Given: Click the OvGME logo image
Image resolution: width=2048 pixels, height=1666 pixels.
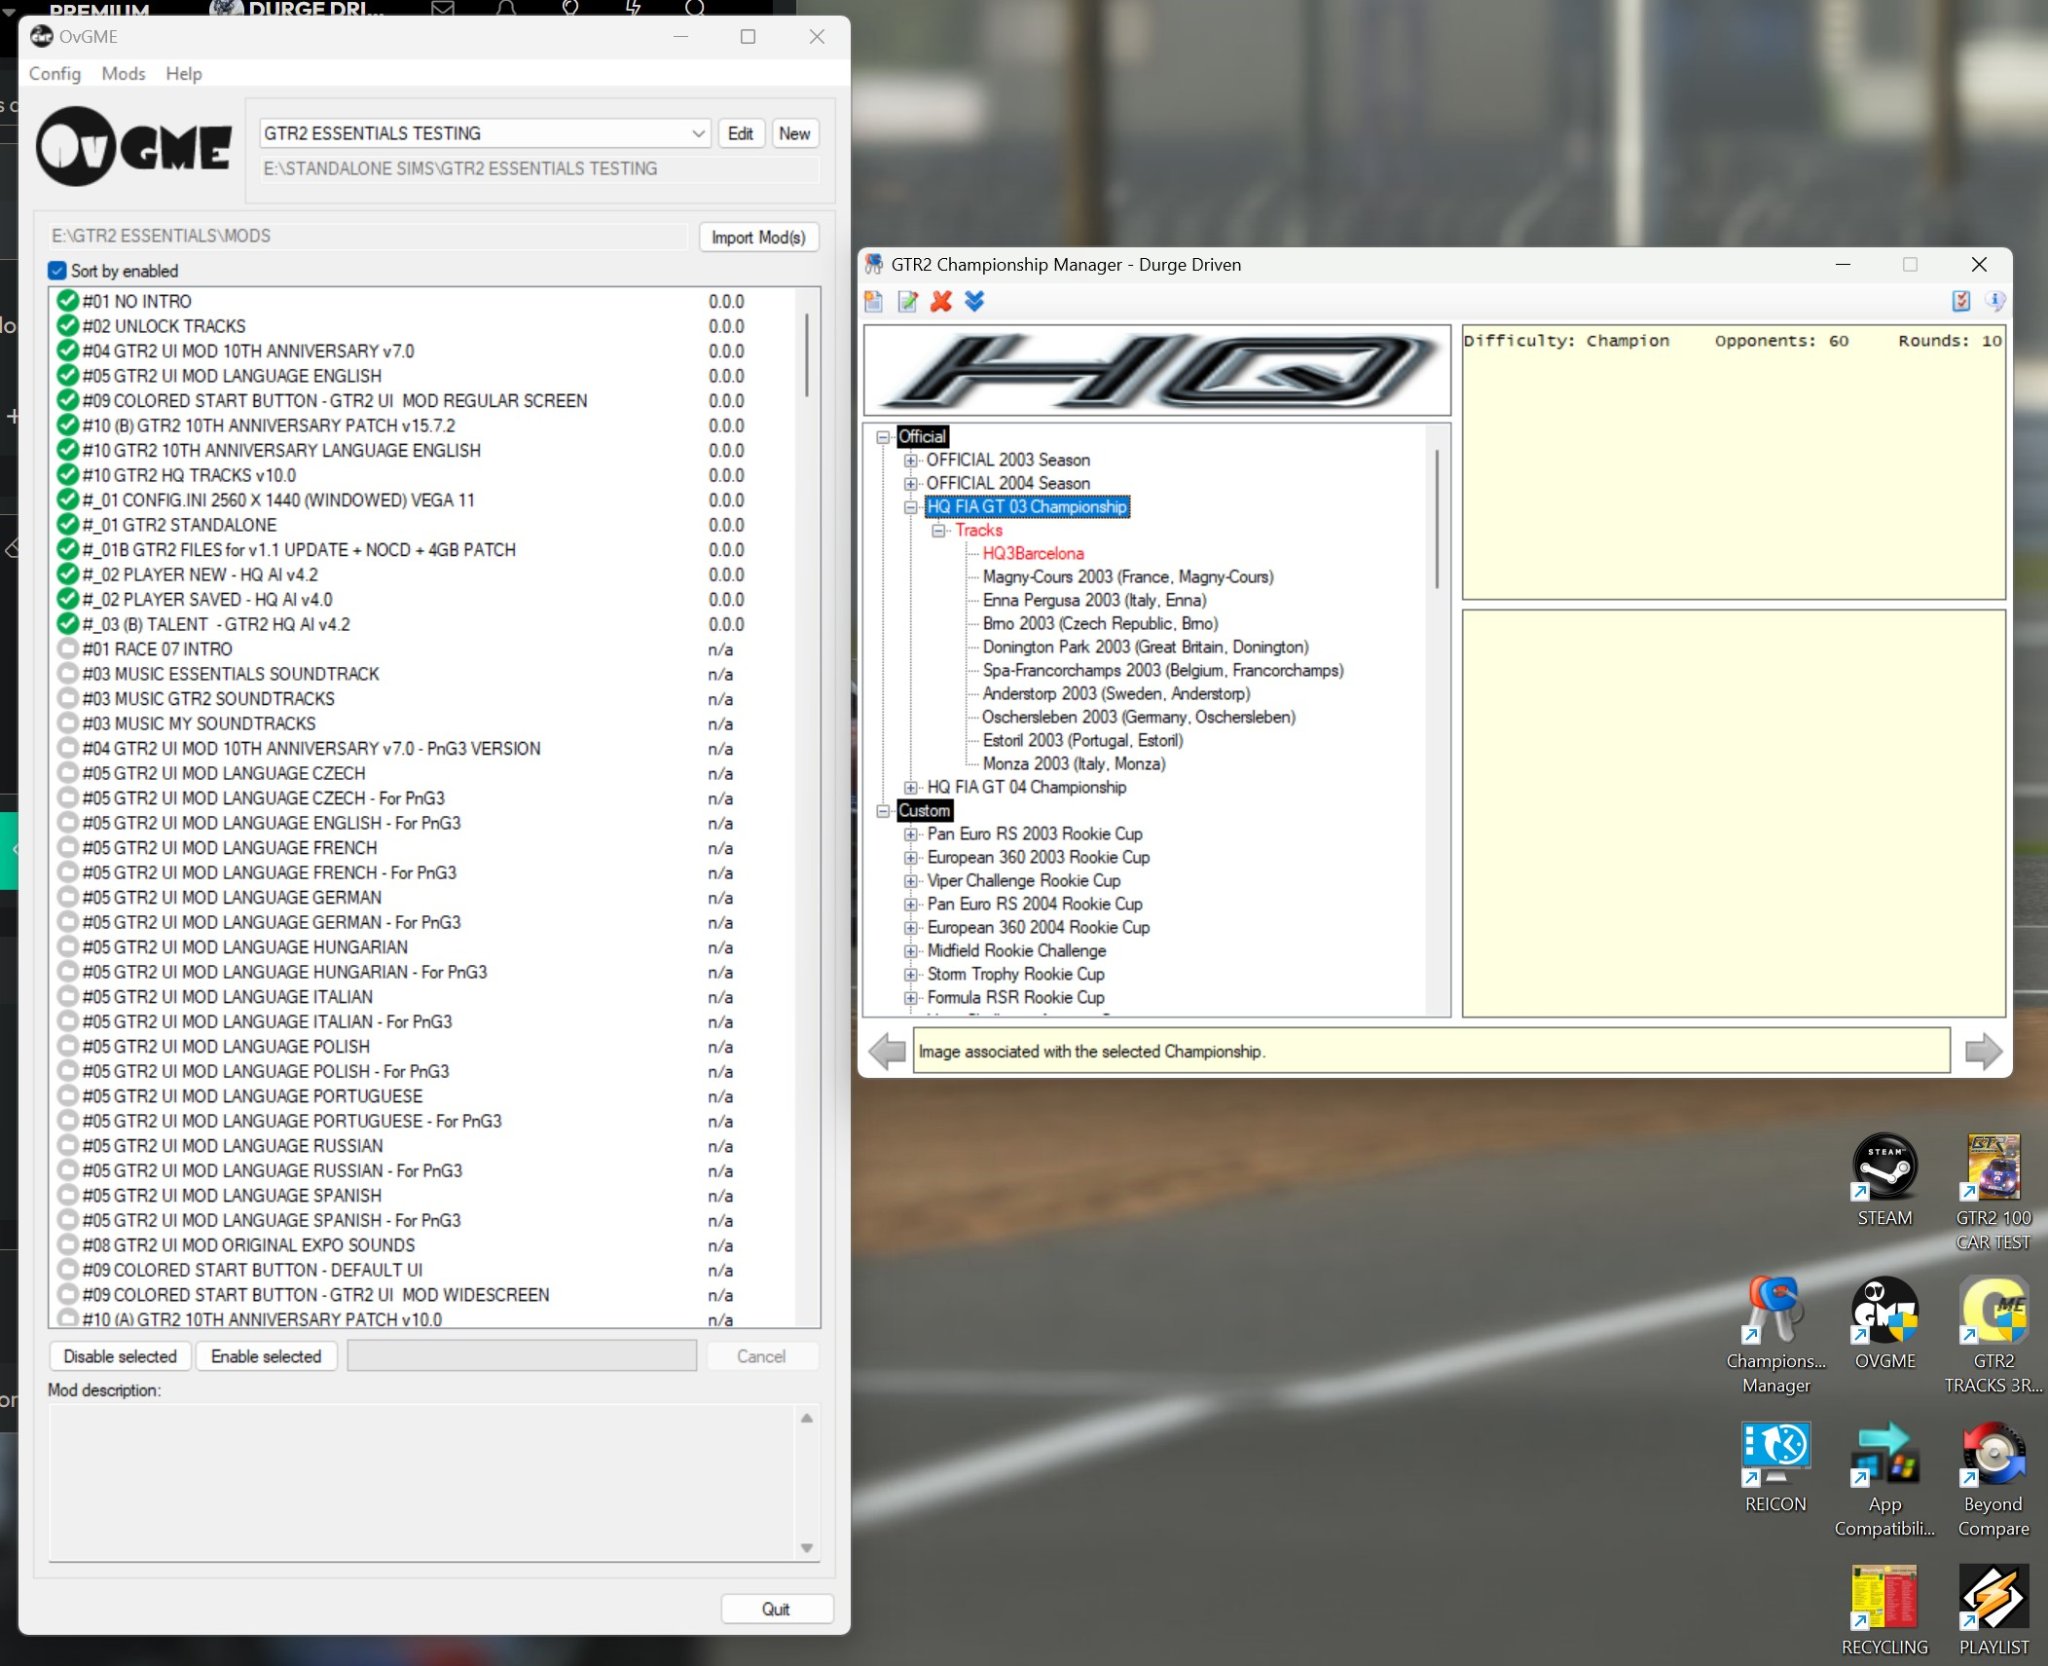Looking at the screenshot, I should (x=134, y=148).
